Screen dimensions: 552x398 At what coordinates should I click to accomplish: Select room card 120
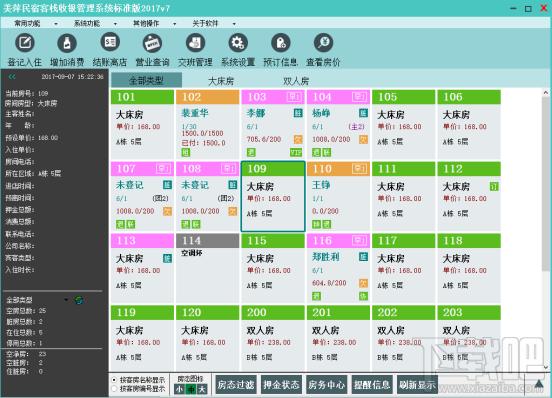208,338
